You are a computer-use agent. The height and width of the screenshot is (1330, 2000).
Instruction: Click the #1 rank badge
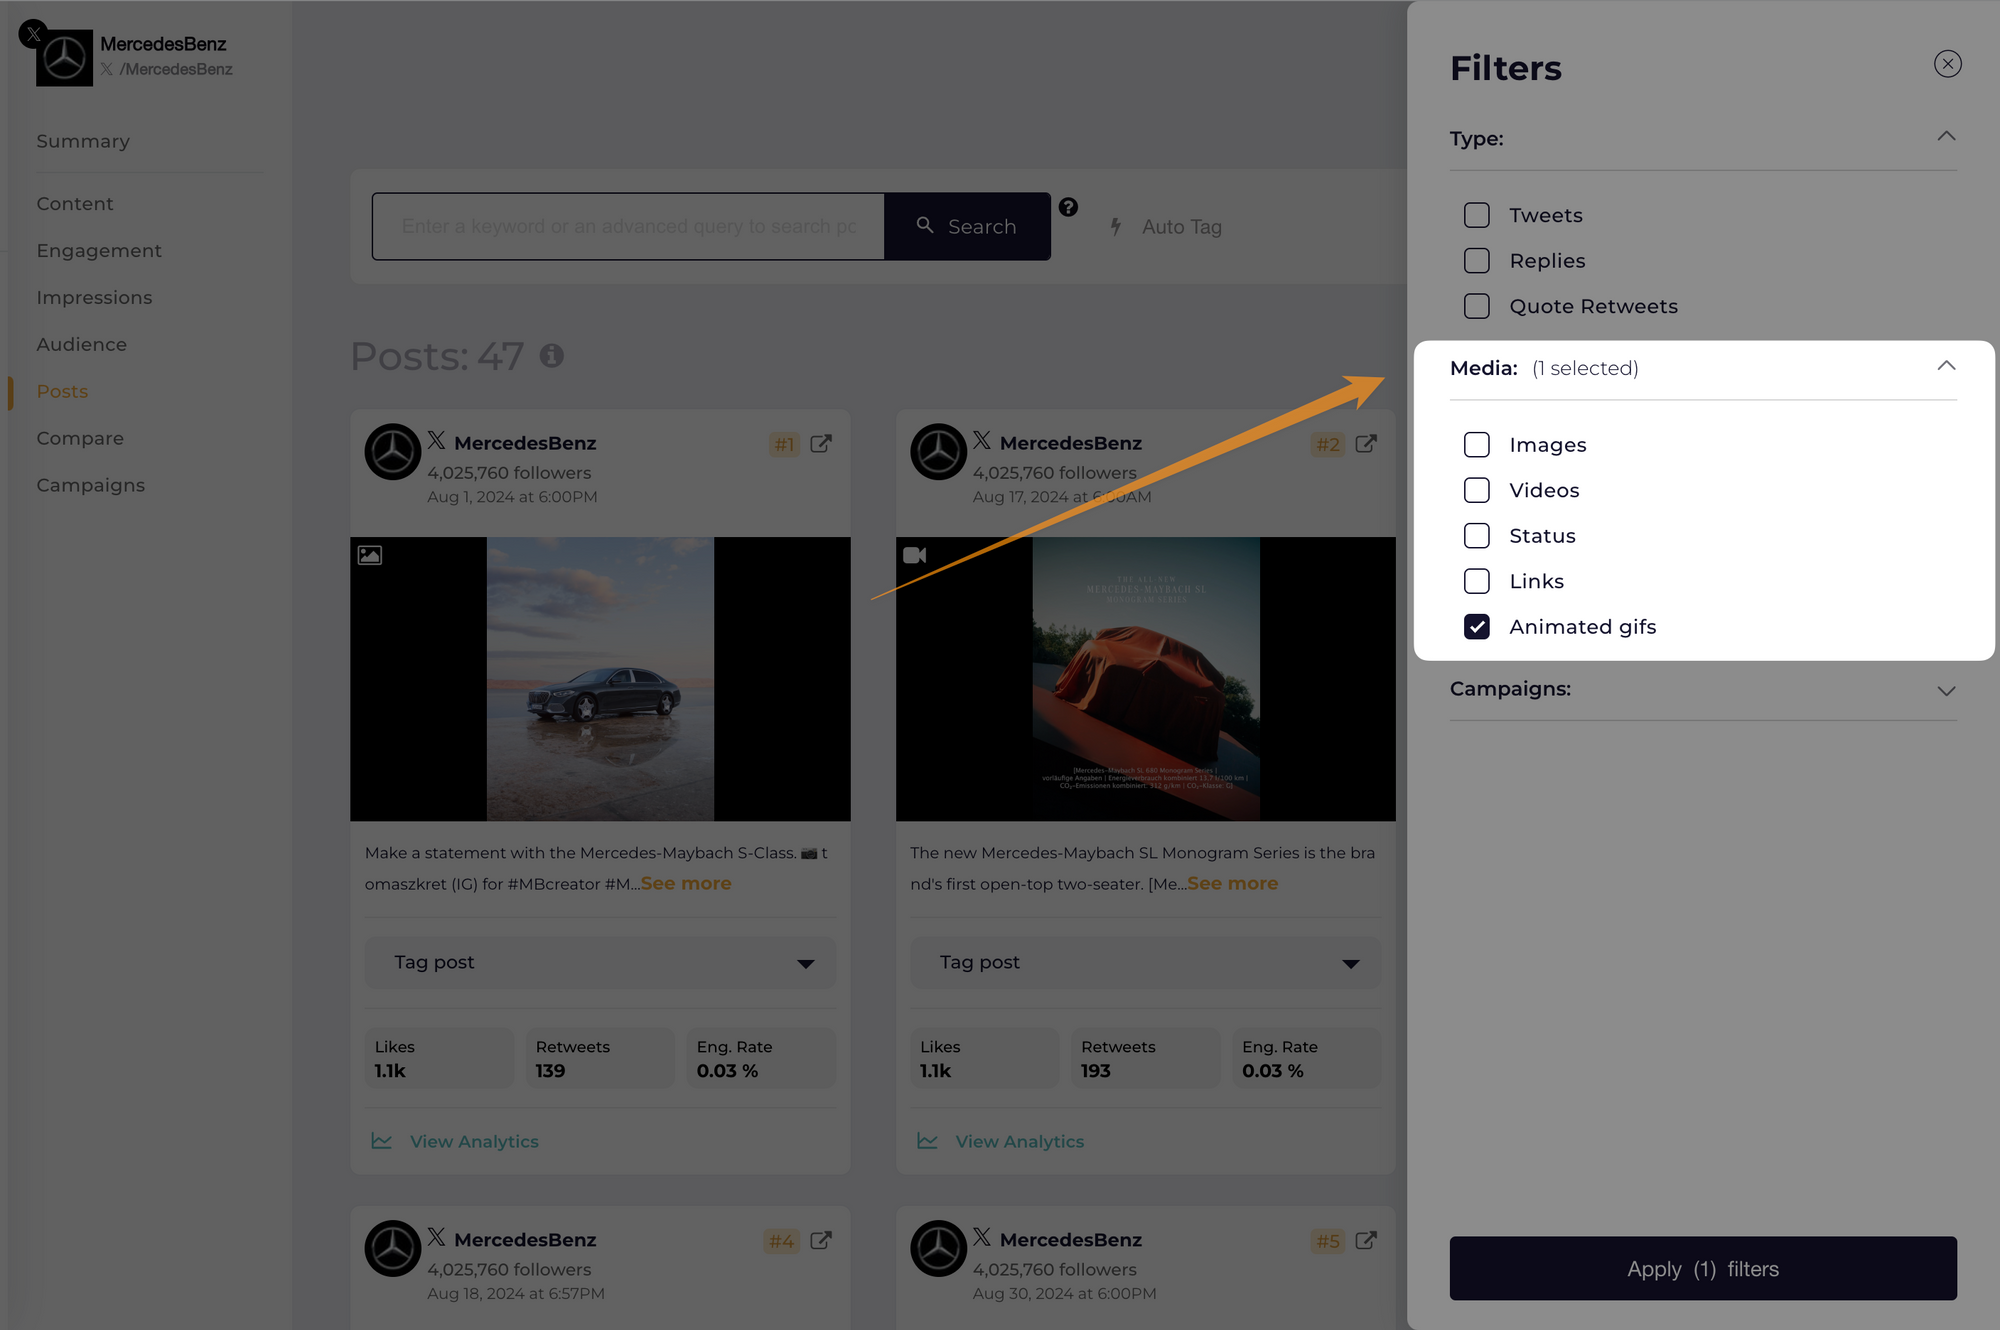point(784,445)
